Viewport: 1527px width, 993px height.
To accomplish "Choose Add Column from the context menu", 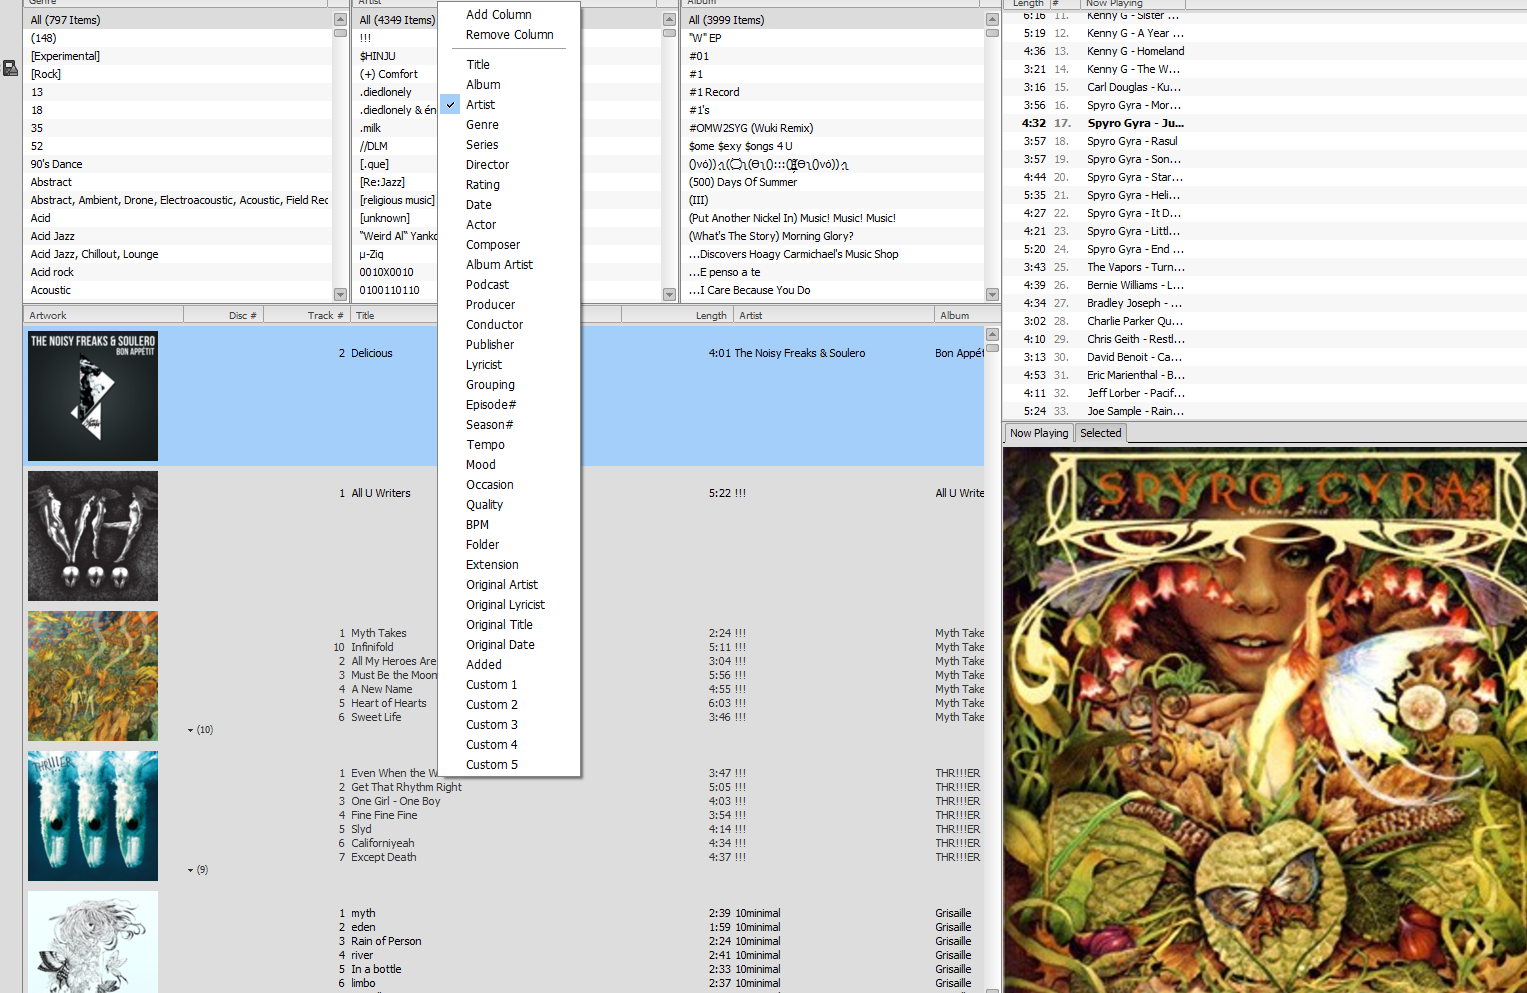I will (x=509, y=15).
